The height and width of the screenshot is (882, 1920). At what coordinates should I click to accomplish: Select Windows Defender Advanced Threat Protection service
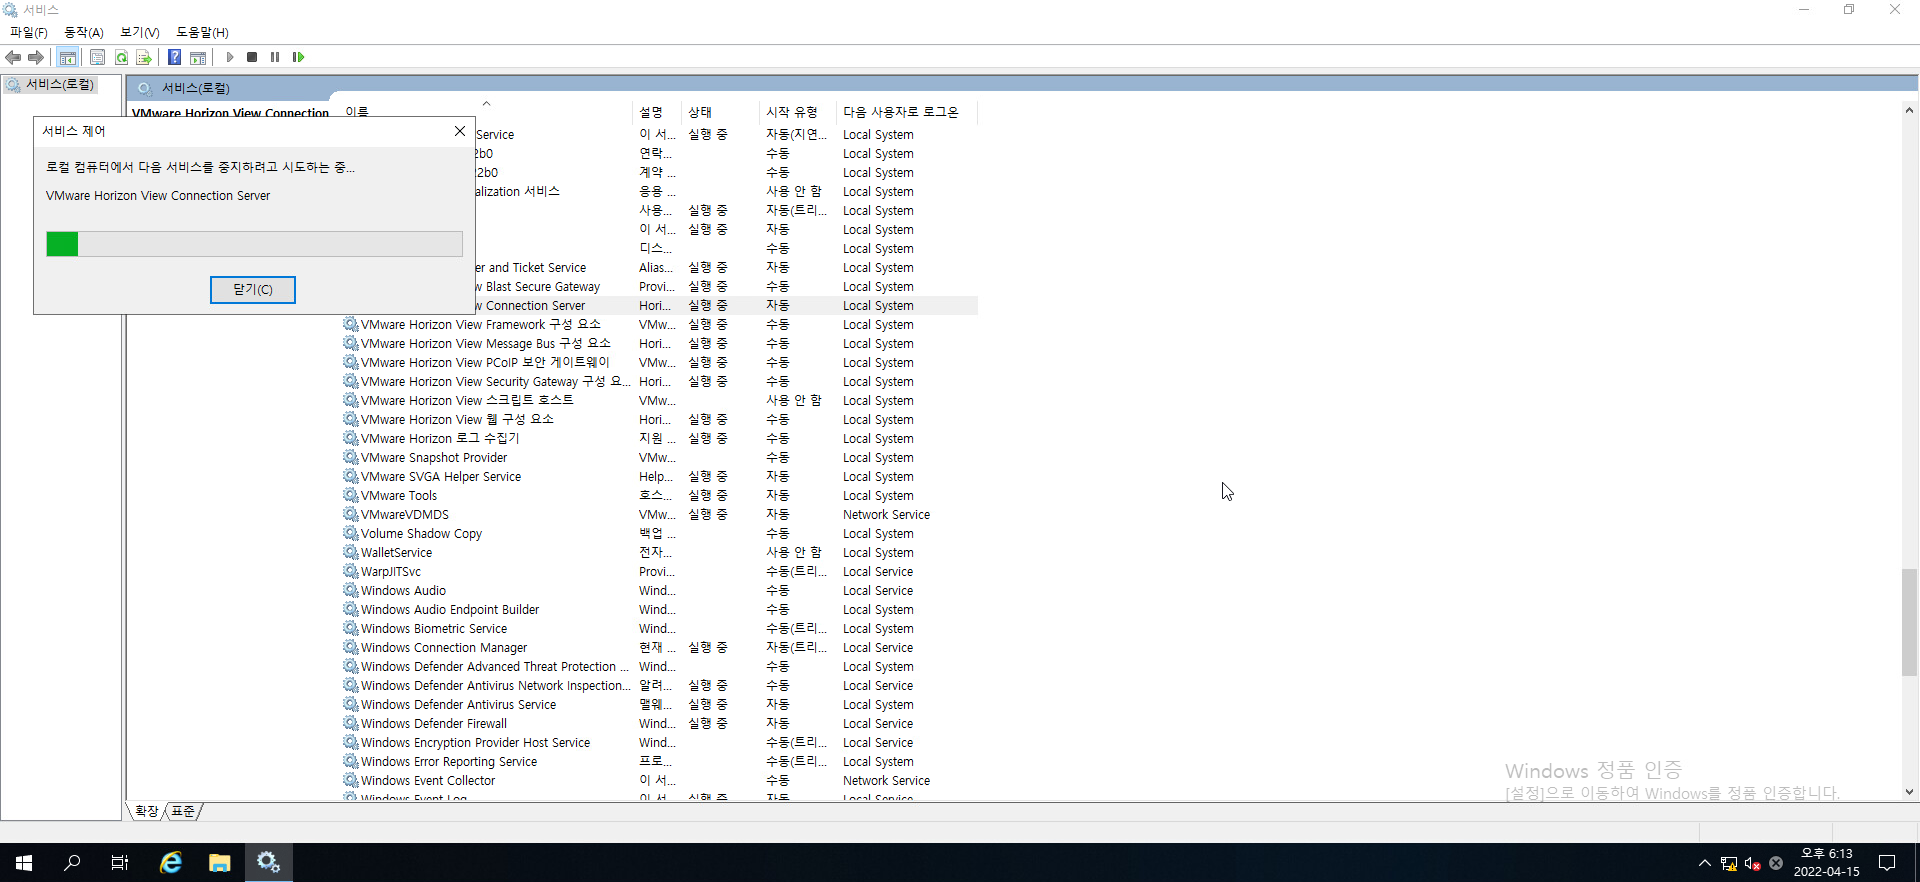point(660,667)
